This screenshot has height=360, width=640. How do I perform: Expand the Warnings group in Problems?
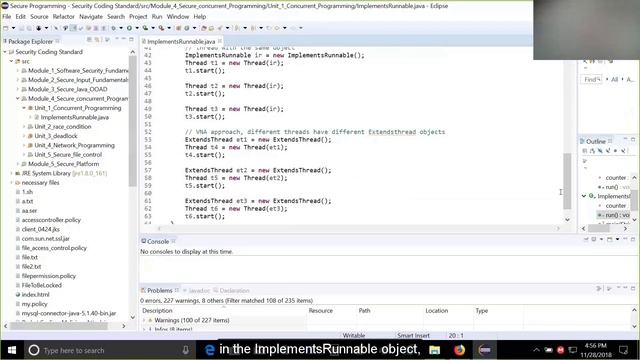[144, 320]
